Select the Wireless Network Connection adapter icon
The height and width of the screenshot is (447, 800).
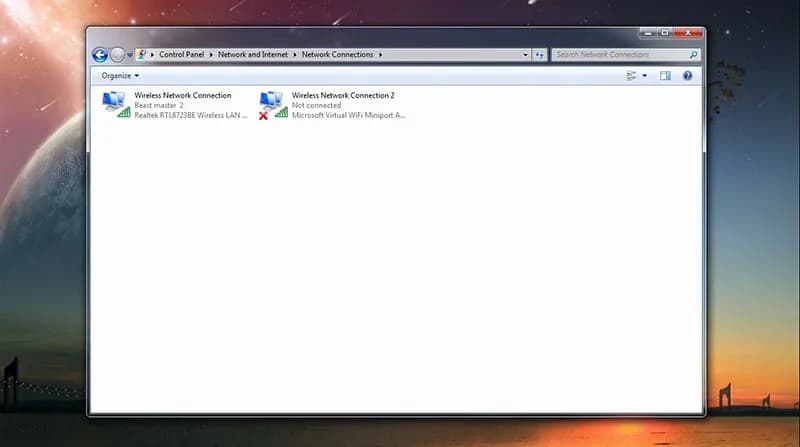[x=116, y=105]
